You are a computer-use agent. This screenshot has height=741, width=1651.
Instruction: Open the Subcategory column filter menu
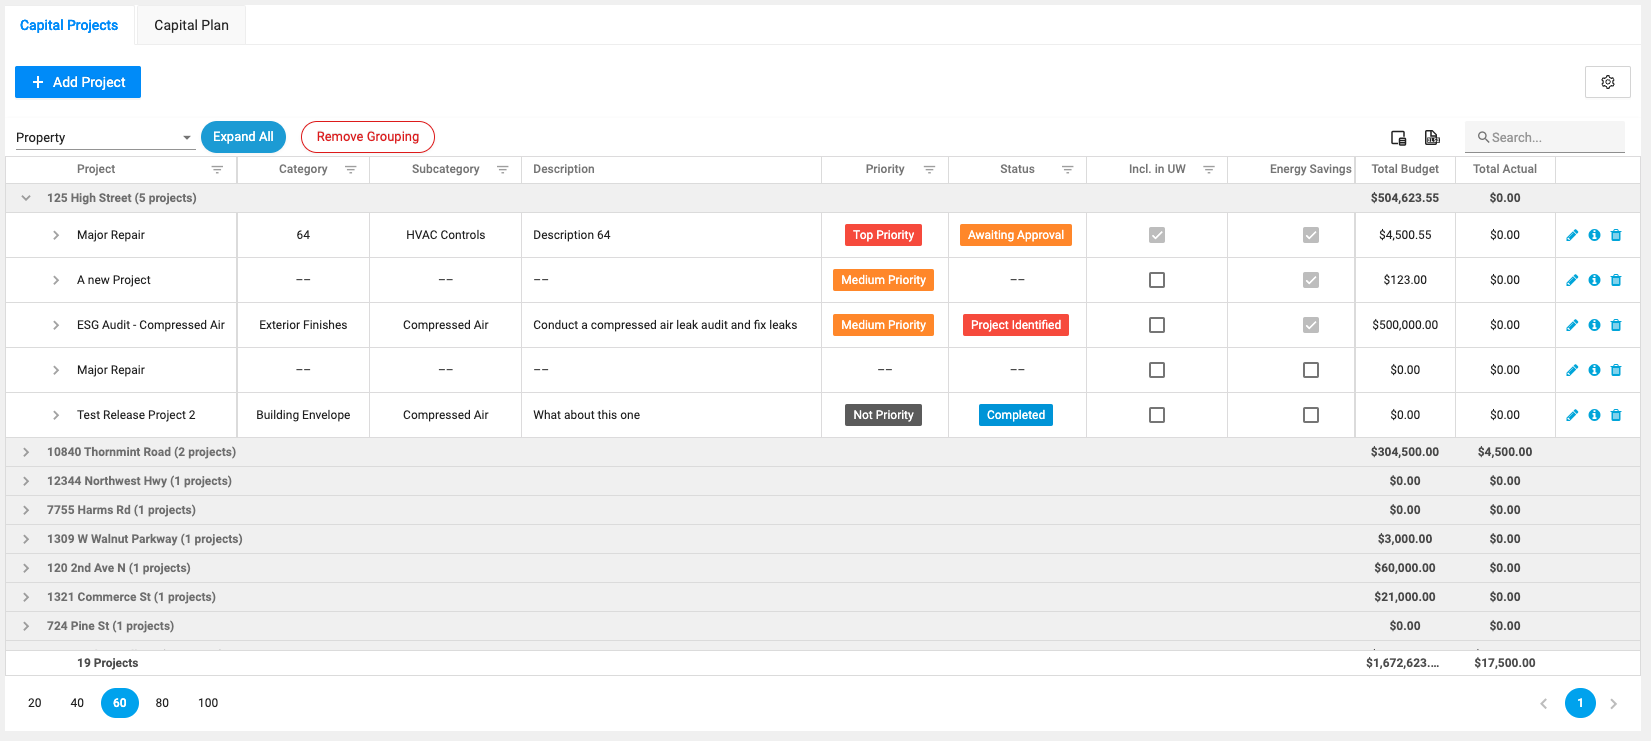point(503,170)
